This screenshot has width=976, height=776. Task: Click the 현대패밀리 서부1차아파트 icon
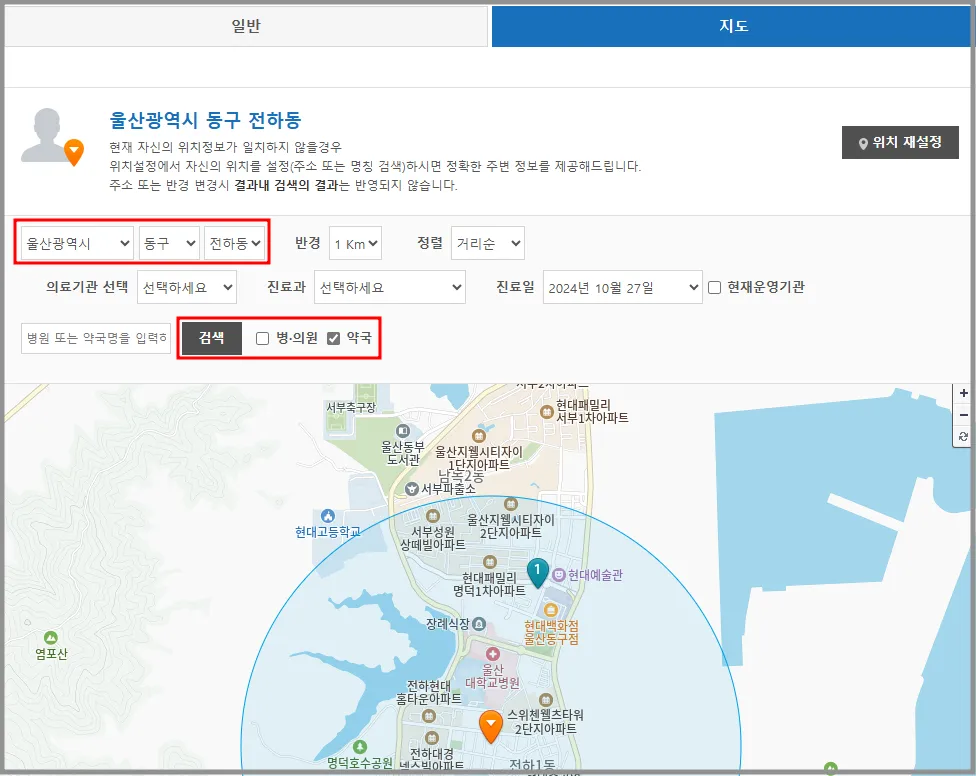[547, 411]
